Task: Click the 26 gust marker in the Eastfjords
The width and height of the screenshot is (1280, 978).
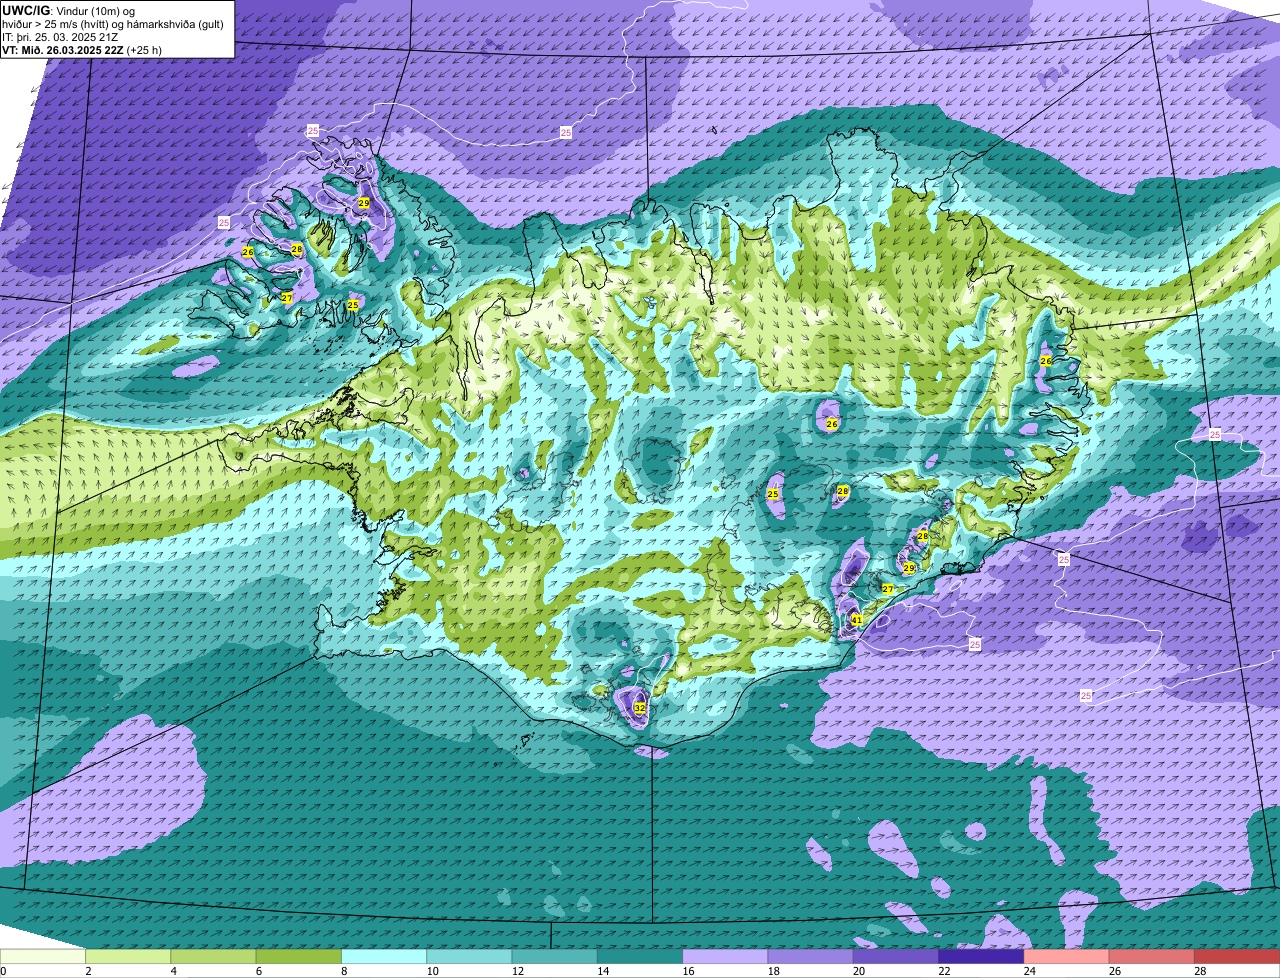Action: (x=1046, y=360)
